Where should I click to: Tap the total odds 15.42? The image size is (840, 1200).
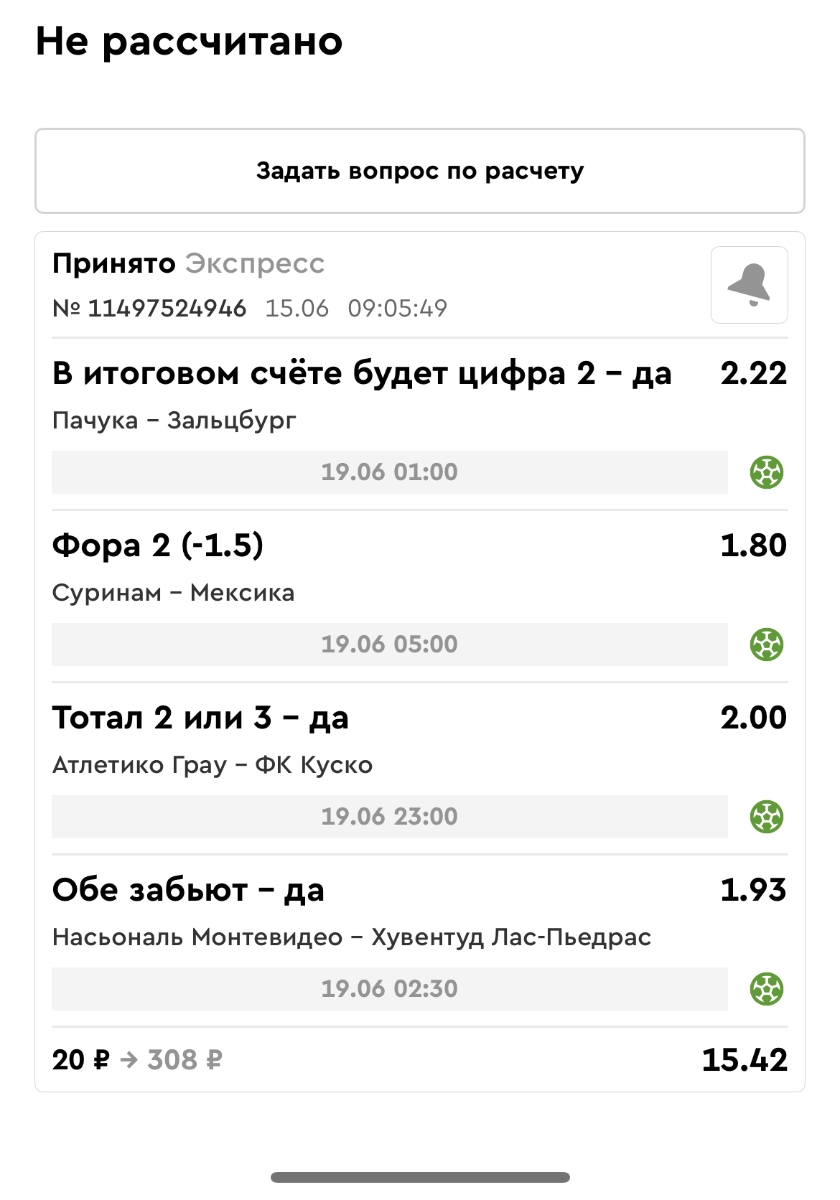[744, 1060]
